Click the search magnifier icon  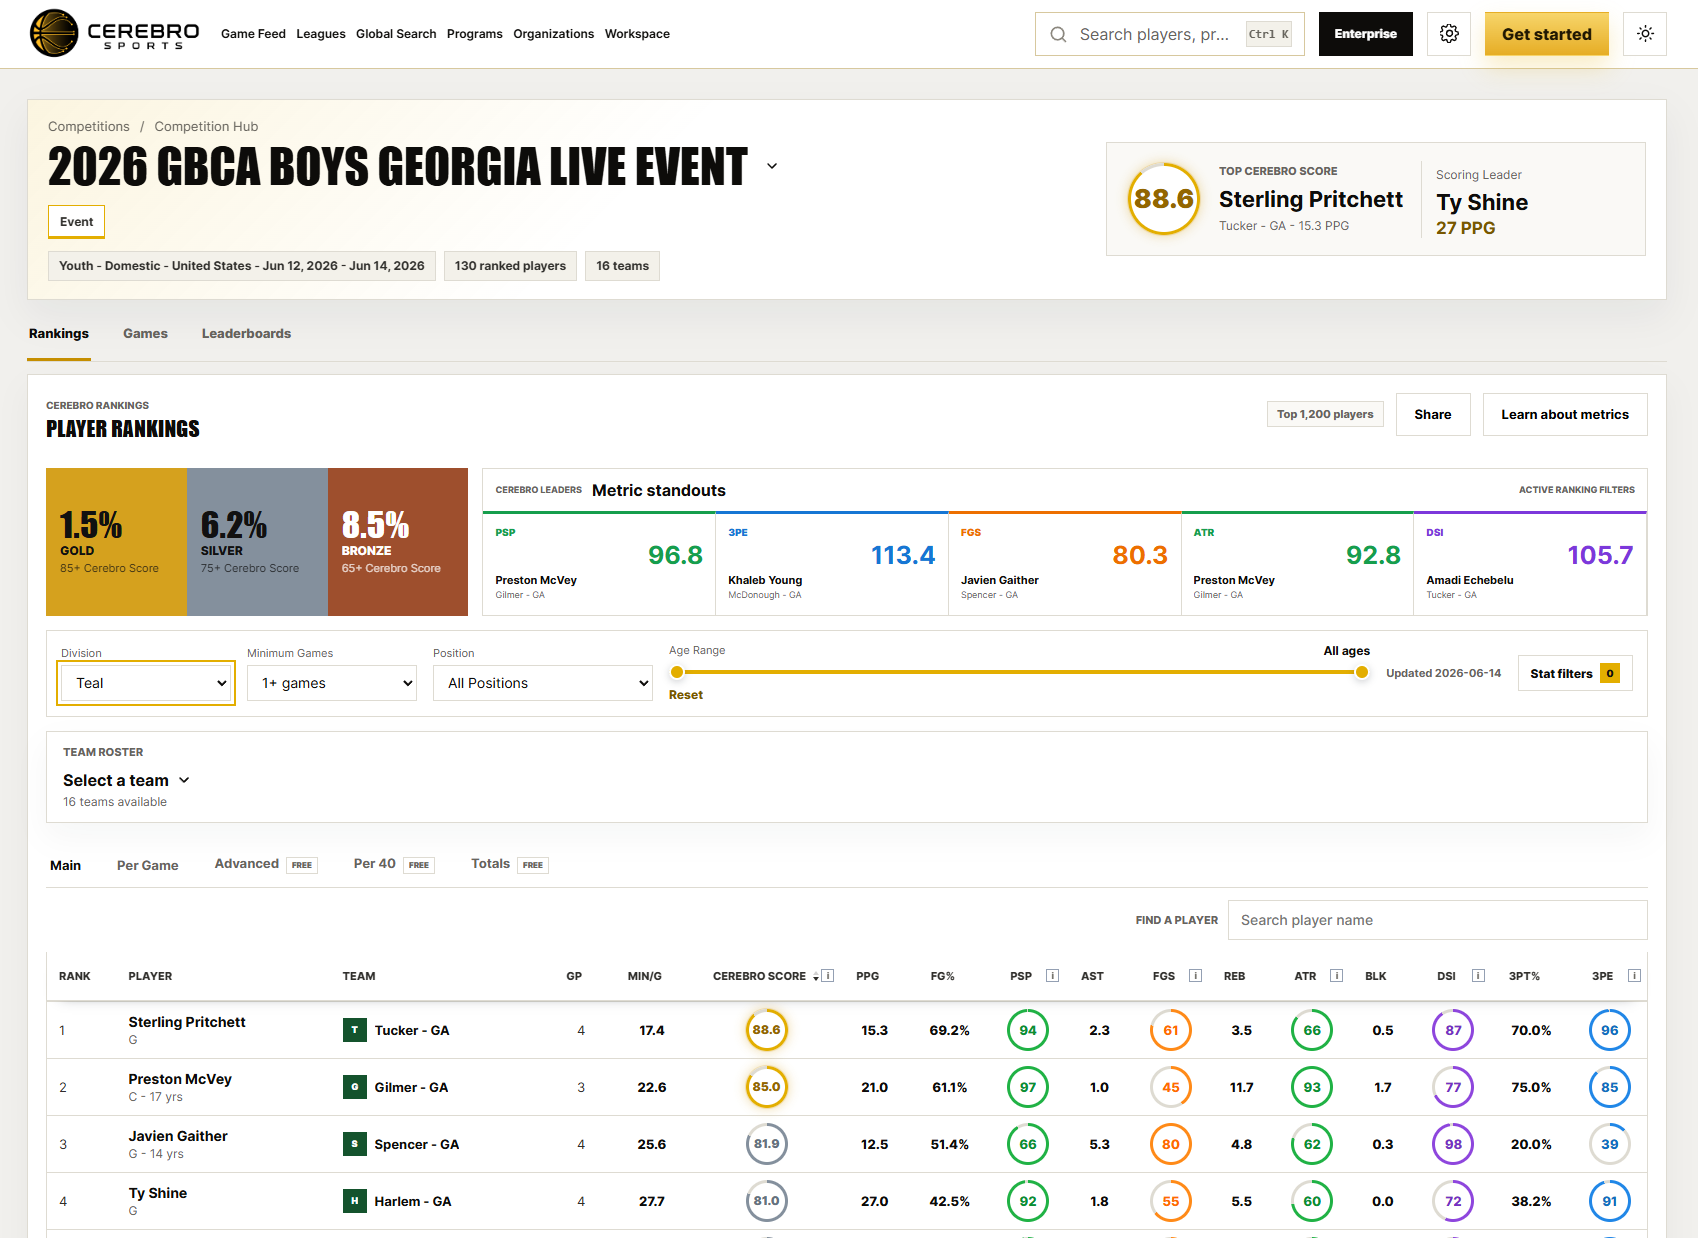(1058, 34)
